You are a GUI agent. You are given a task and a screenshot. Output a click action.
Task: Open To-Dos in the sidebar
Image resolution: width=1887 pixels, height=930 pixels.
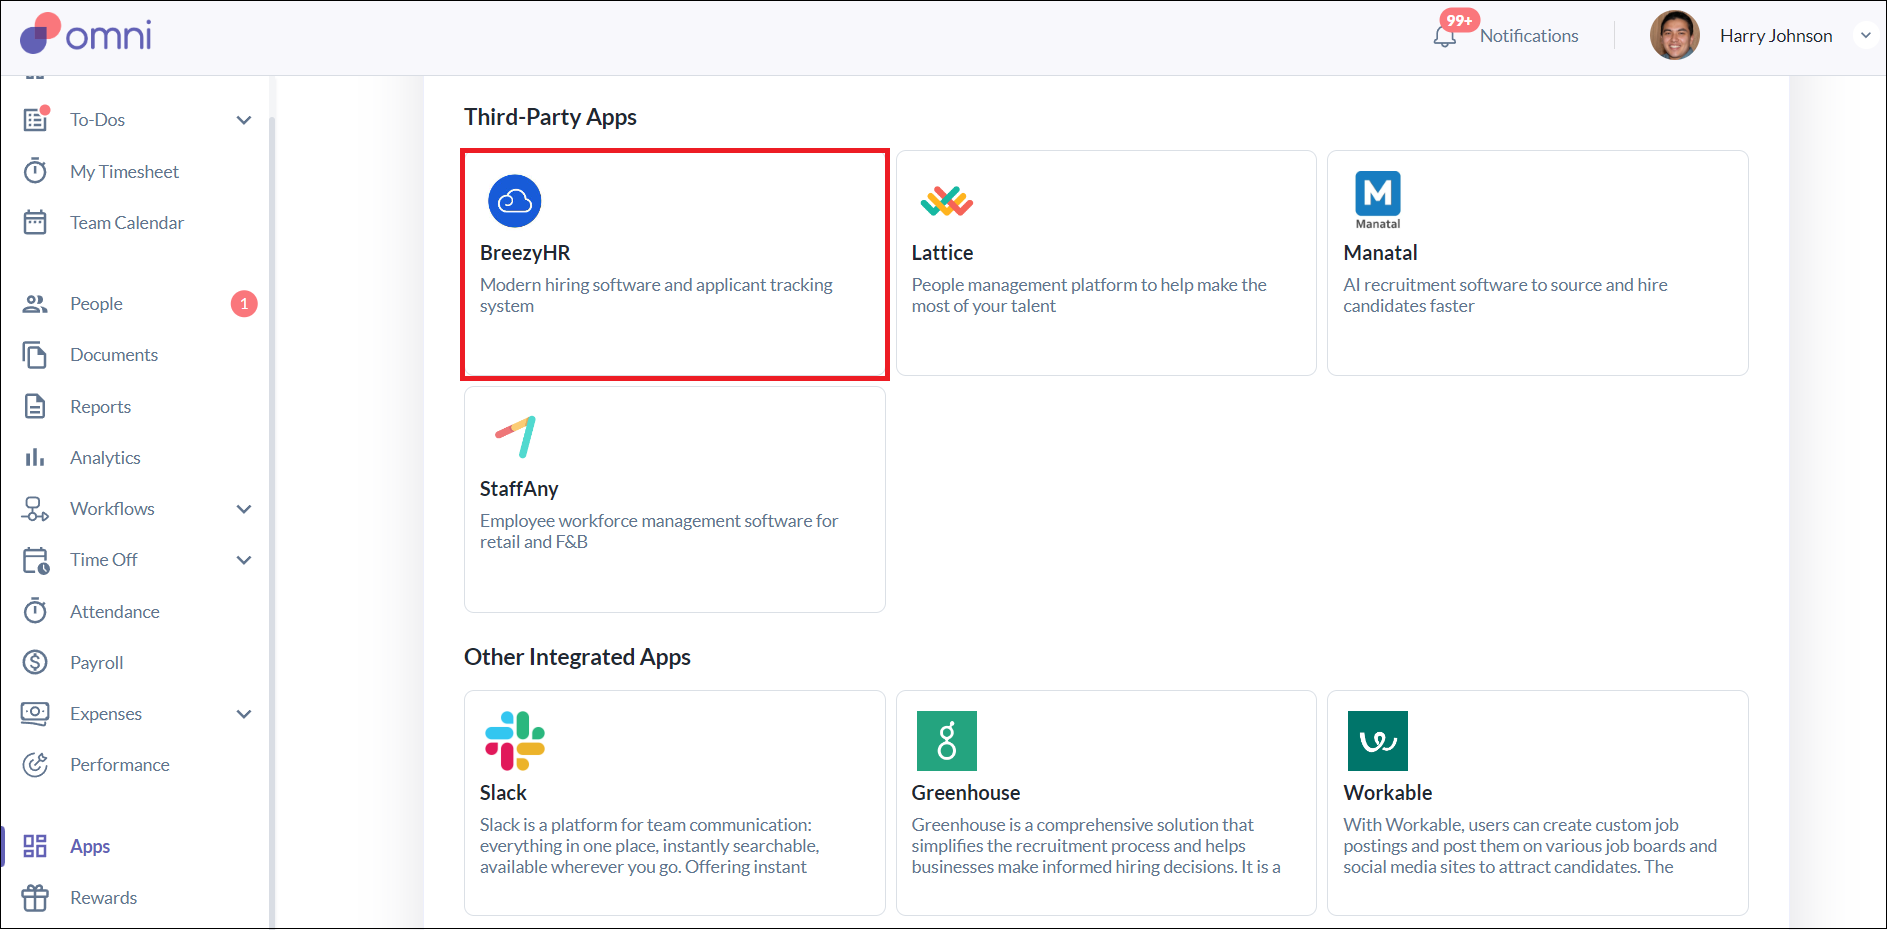[97, 120]
